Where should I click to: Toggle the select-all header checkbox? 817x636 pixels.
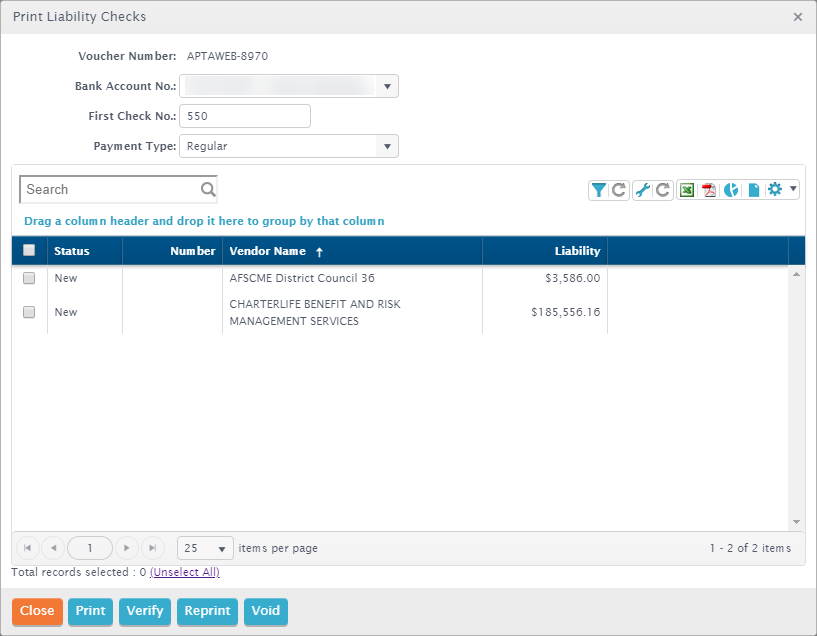click(x=29, y=251)
